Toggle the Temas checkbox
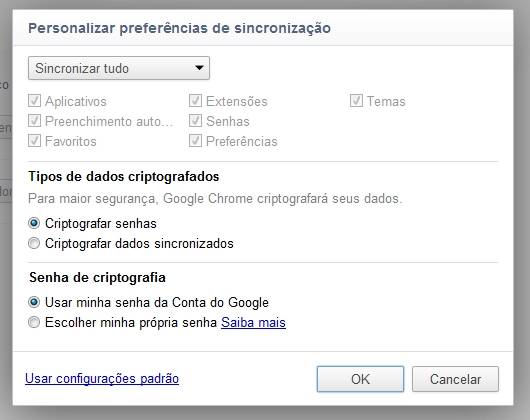This screenshot has height=420, width=530. [x=356, y=101]
